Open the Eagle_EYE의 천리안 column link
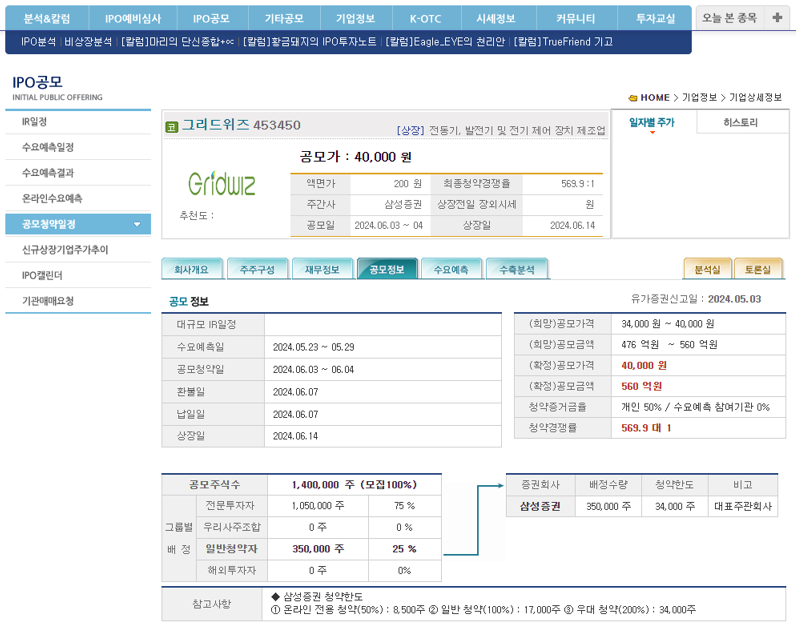 tap(445, 42)
